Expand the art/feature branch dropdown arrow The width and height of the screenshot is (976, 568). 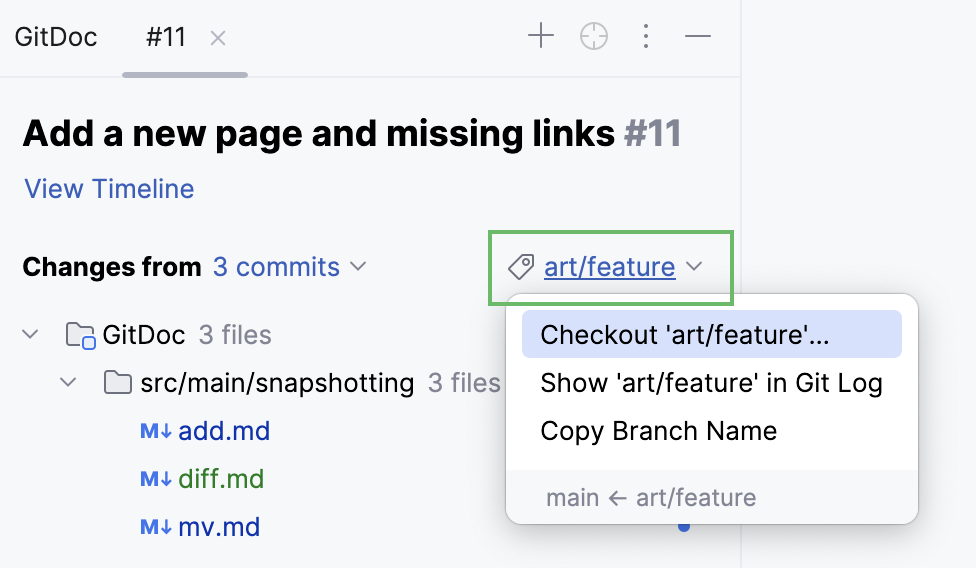(x=696, y=267)
